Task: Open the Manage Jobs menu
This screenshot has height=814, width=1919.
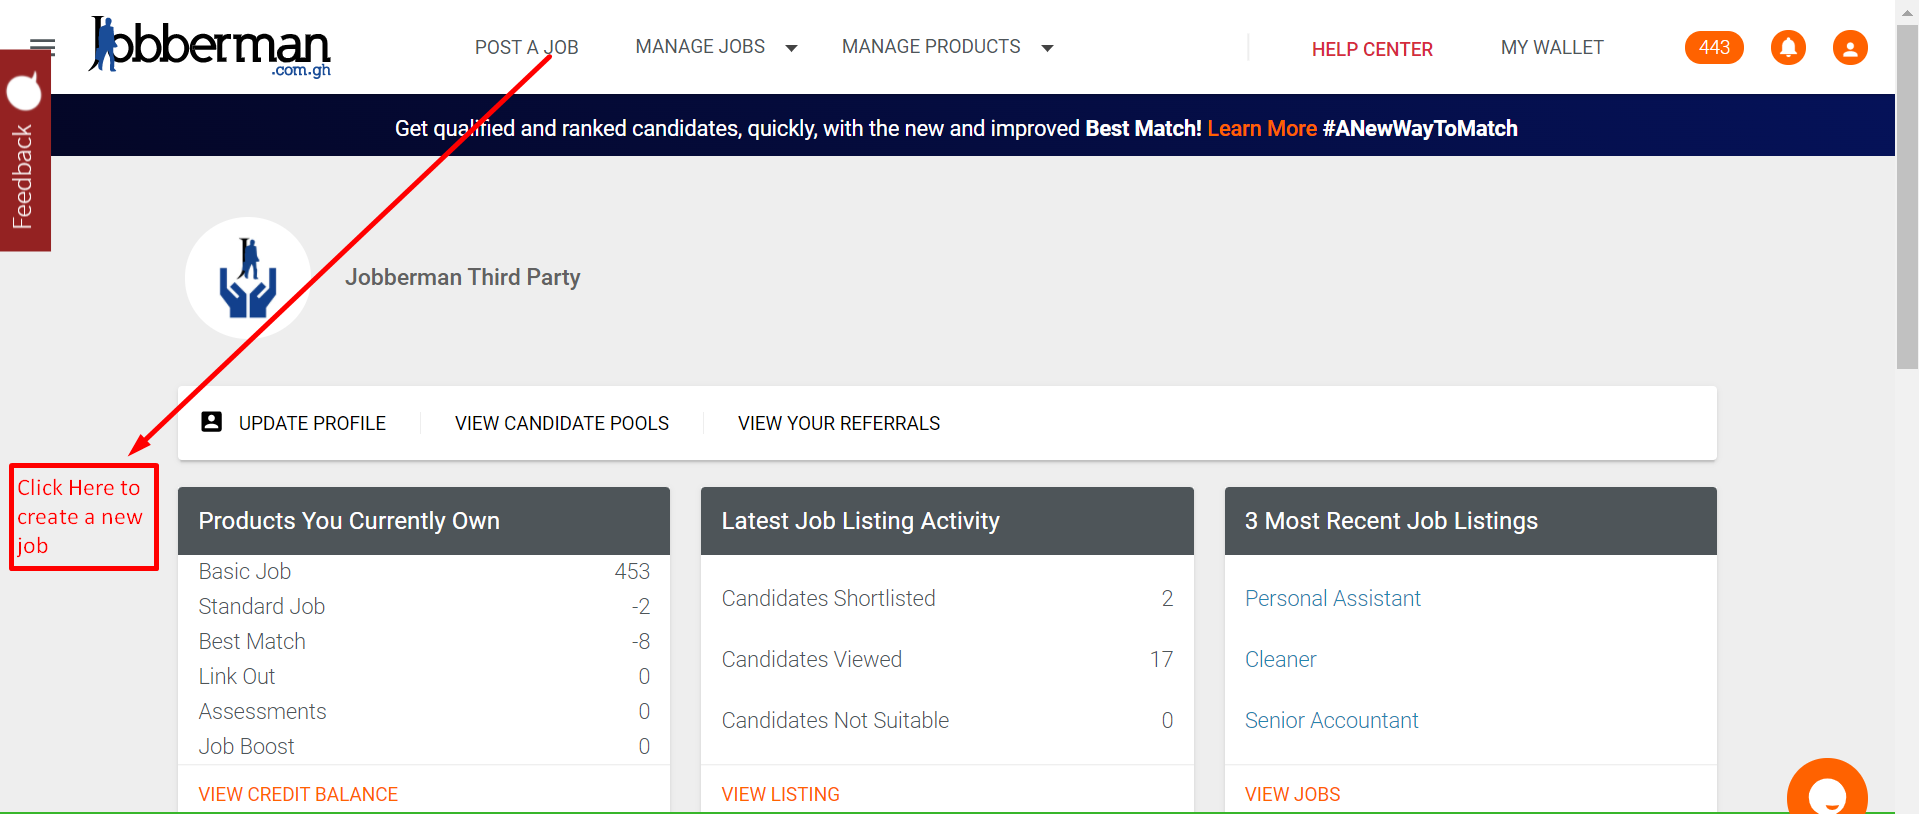Action: tap(700, 47)
